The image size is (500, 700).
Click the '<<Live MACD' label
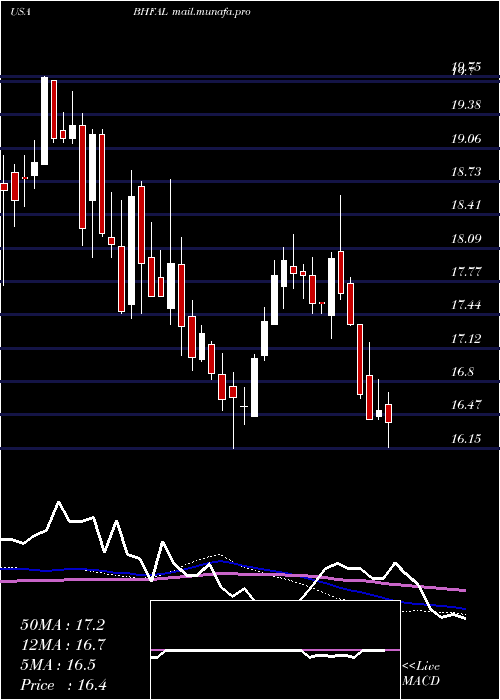[x=421, y=674]
